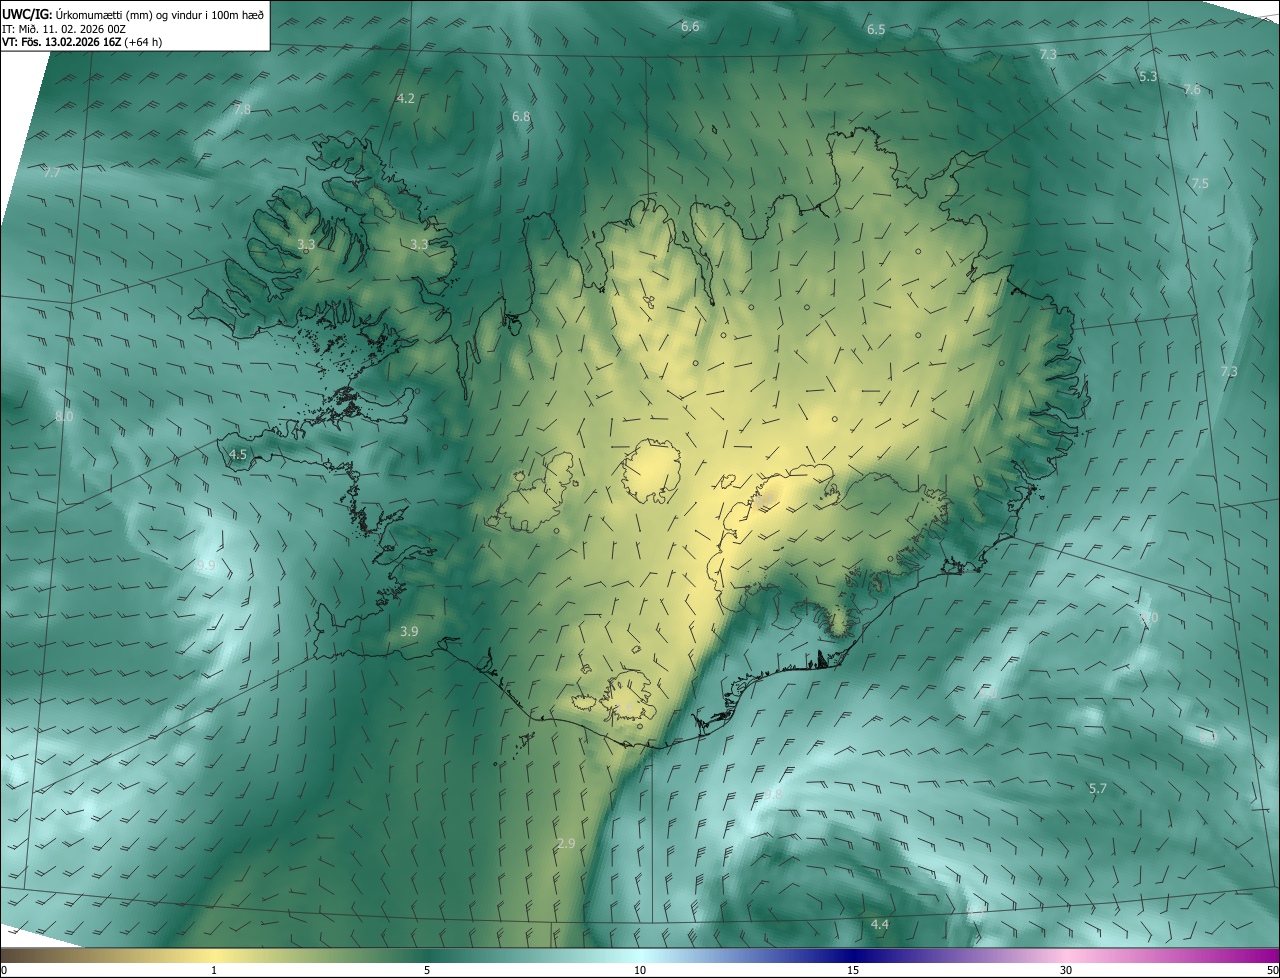
Task: Click the 6.5 value on the map
Action: pos(876,30)
